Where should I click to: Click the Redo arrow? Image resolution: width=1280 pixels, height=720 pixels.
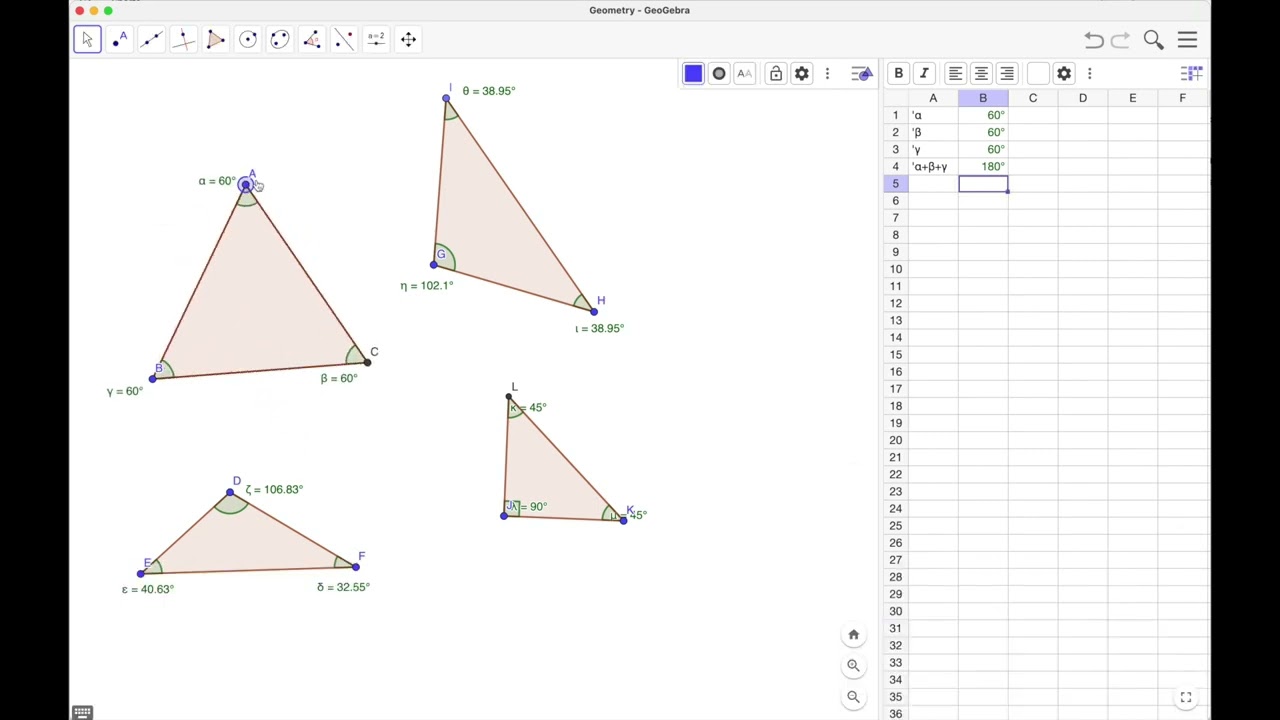point(1121,40)
